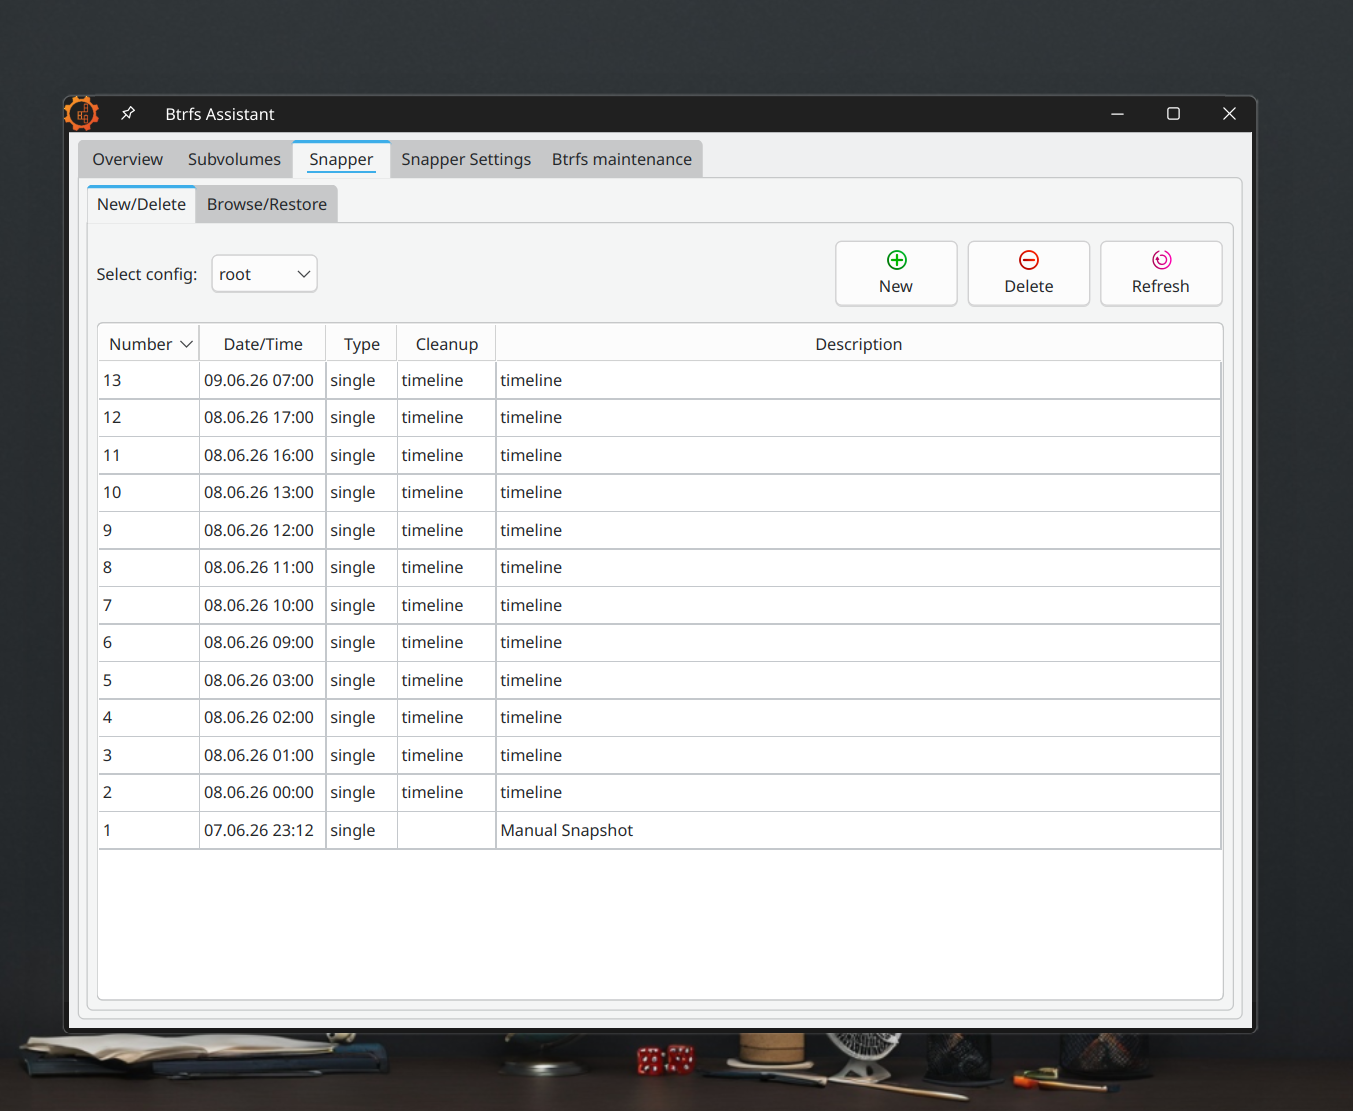Click the 08.06.26 10:00 date cell
Screen dimensions: 1353x1111
coord(263,605)
